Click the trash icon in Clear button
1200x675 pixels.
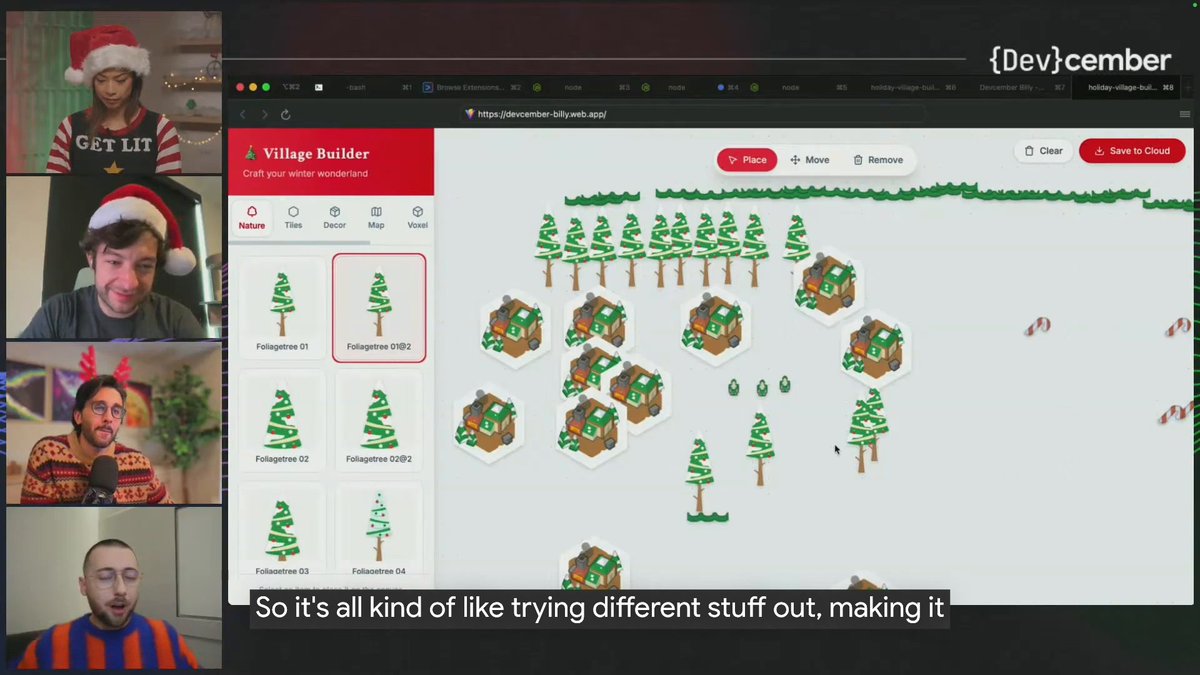point(1029,151)
